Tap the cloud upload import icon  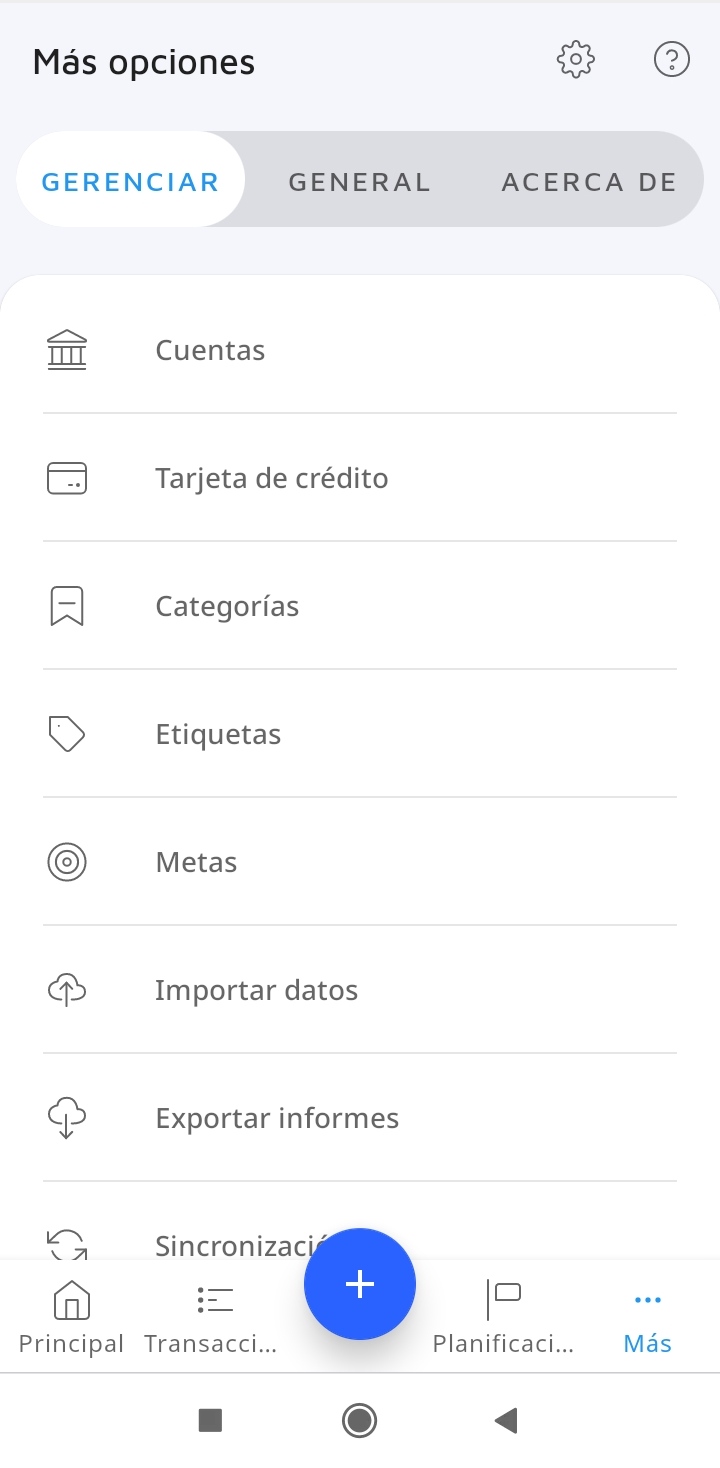point(67,991)
